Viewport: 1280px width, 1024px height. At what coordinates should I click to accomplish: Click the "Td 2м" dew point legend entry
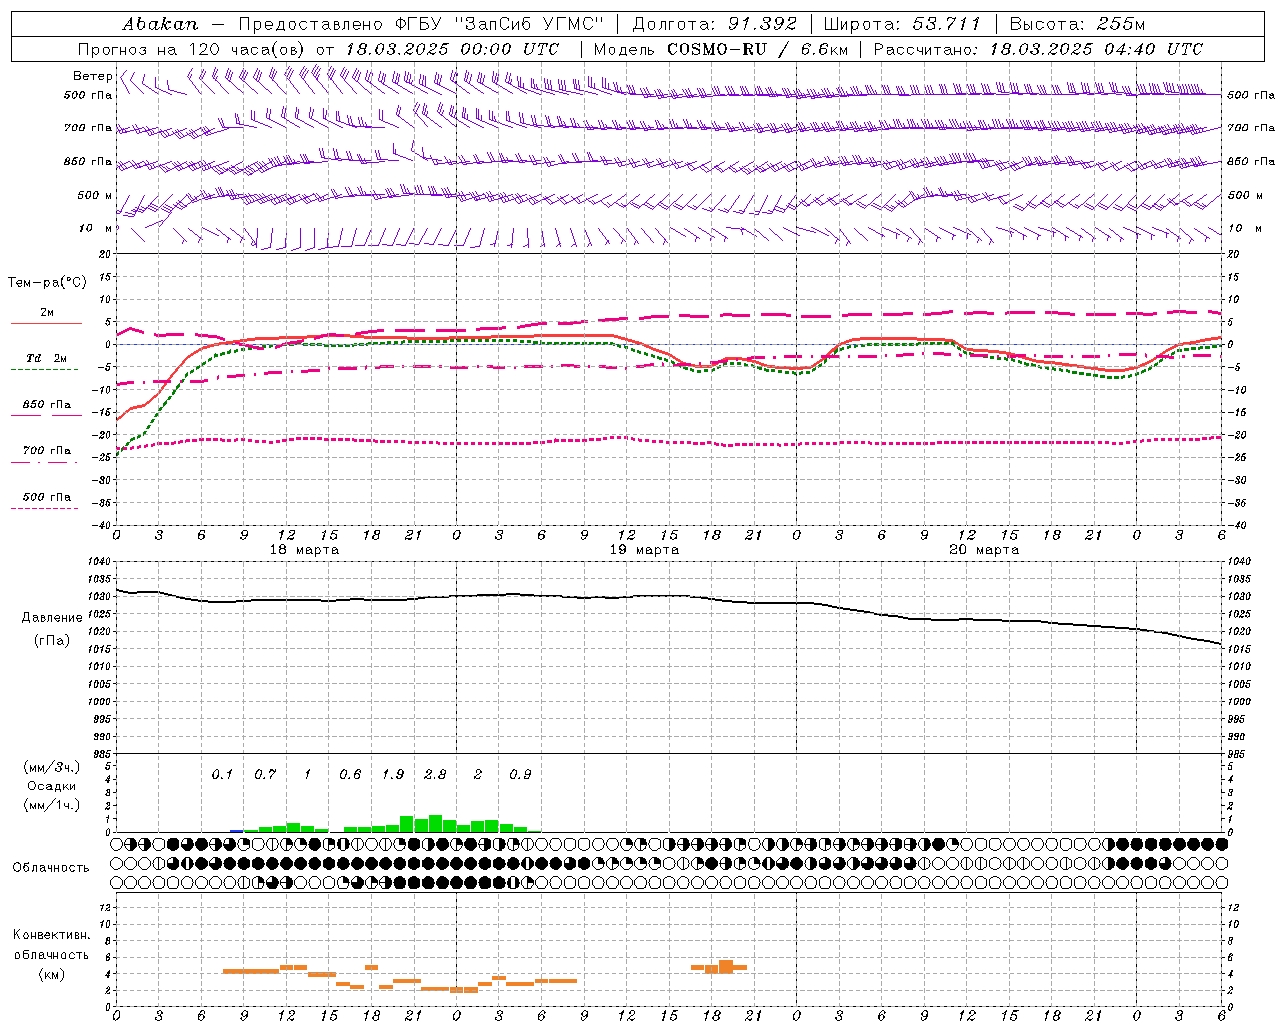(x=47, y=358)
